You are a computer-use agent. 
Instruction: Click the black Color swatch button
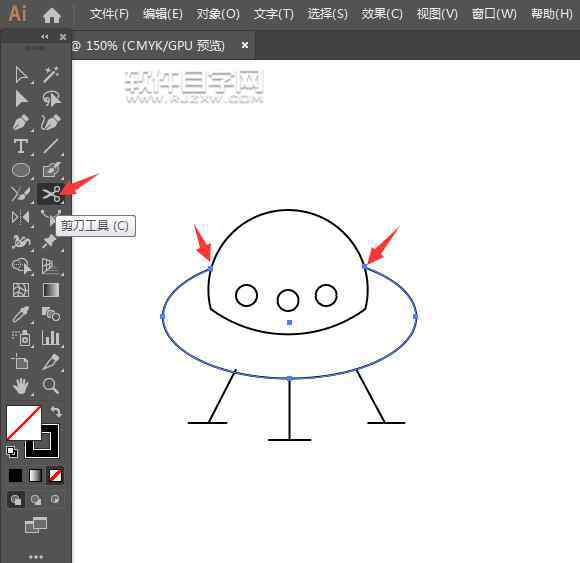[16, 476]
